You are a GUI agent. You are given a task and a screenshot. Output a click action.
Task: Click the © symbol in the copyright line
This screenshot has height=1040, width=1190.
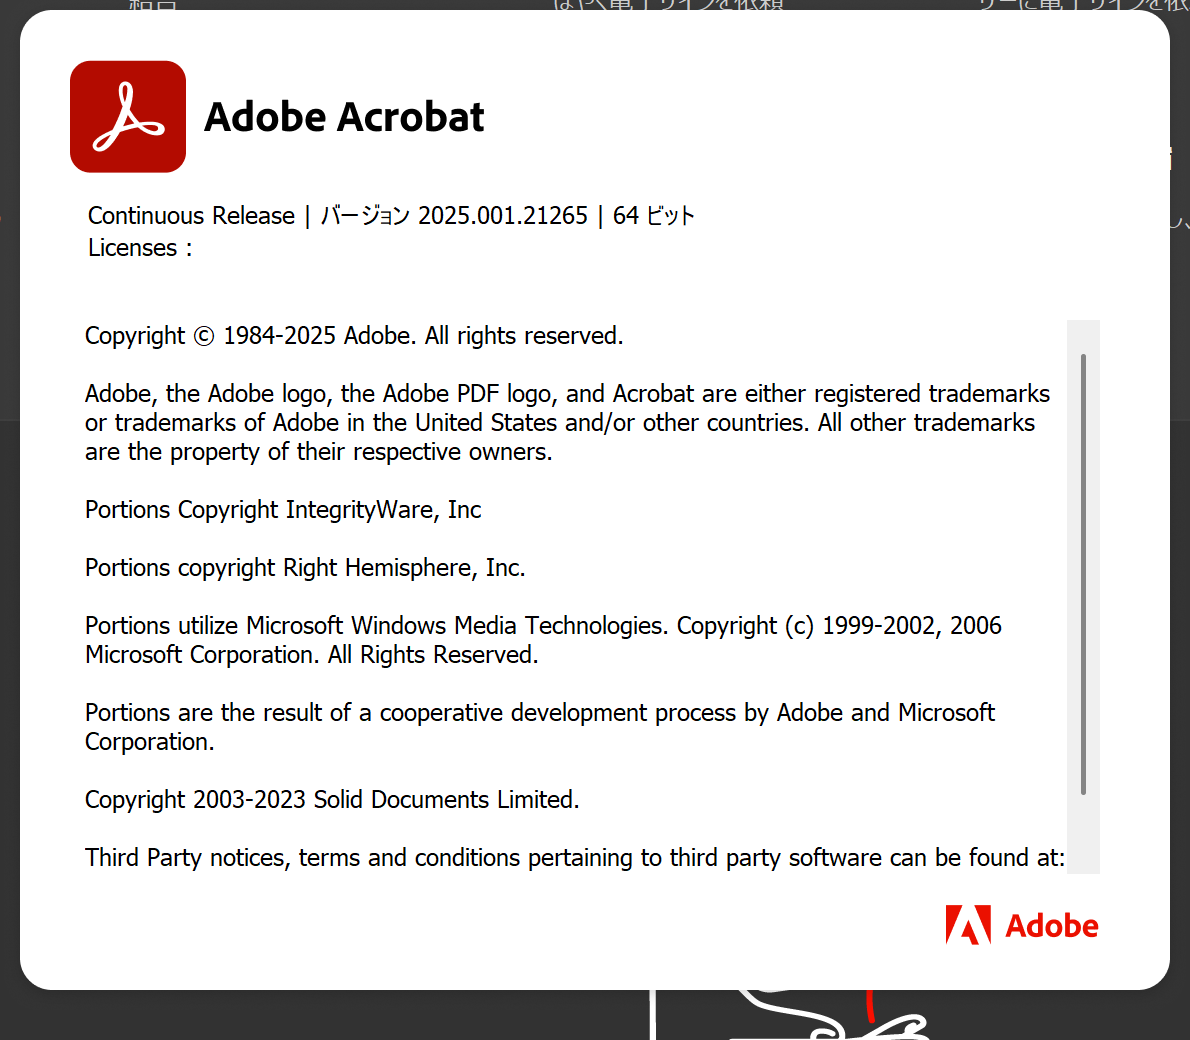(x=204, y=336)
